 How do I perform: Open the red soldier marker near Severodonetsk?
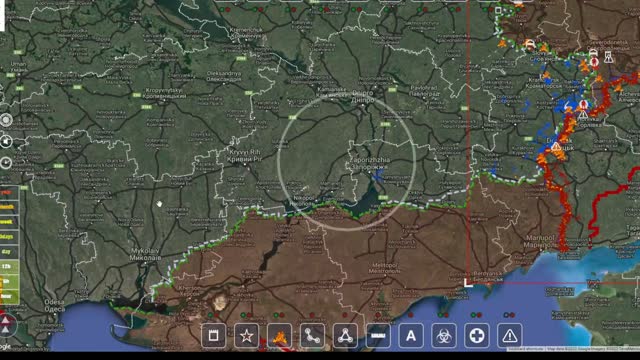[594, 62]
